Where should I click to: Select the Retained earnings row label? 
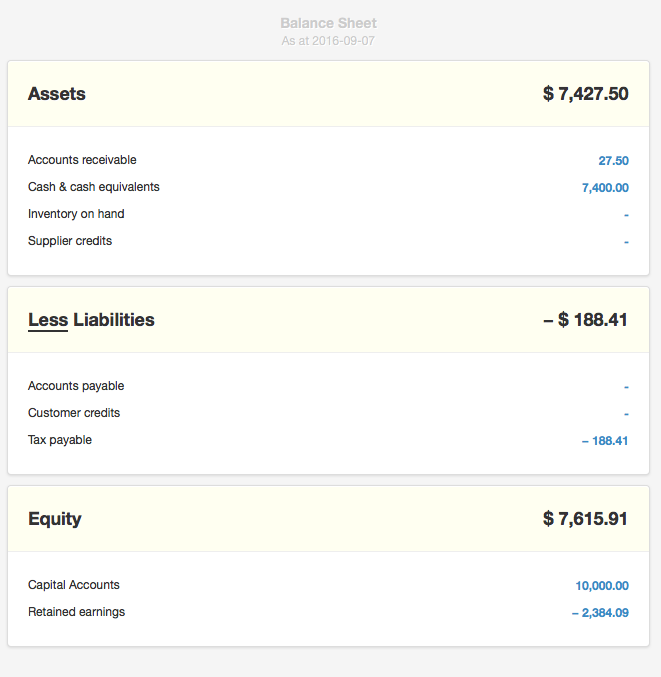coord(76,612)
